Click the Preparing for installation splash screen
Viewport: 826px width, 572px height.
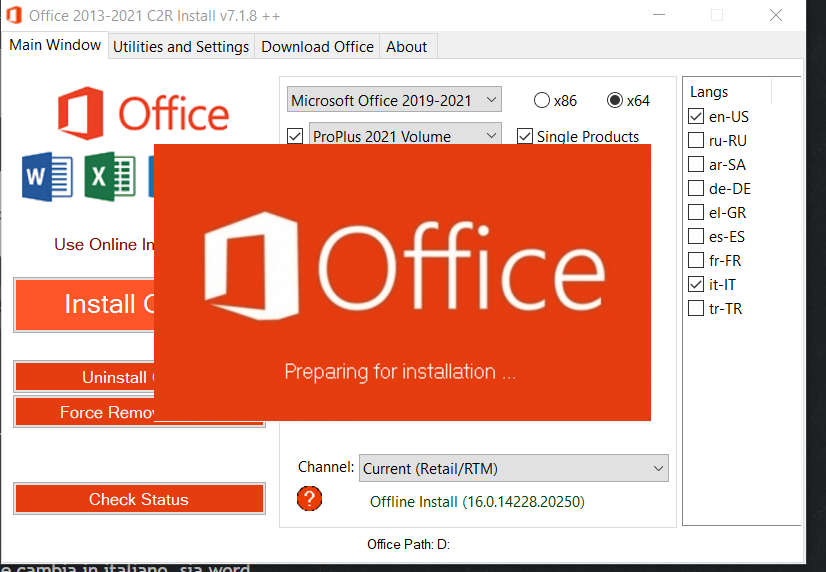point(402,282)
